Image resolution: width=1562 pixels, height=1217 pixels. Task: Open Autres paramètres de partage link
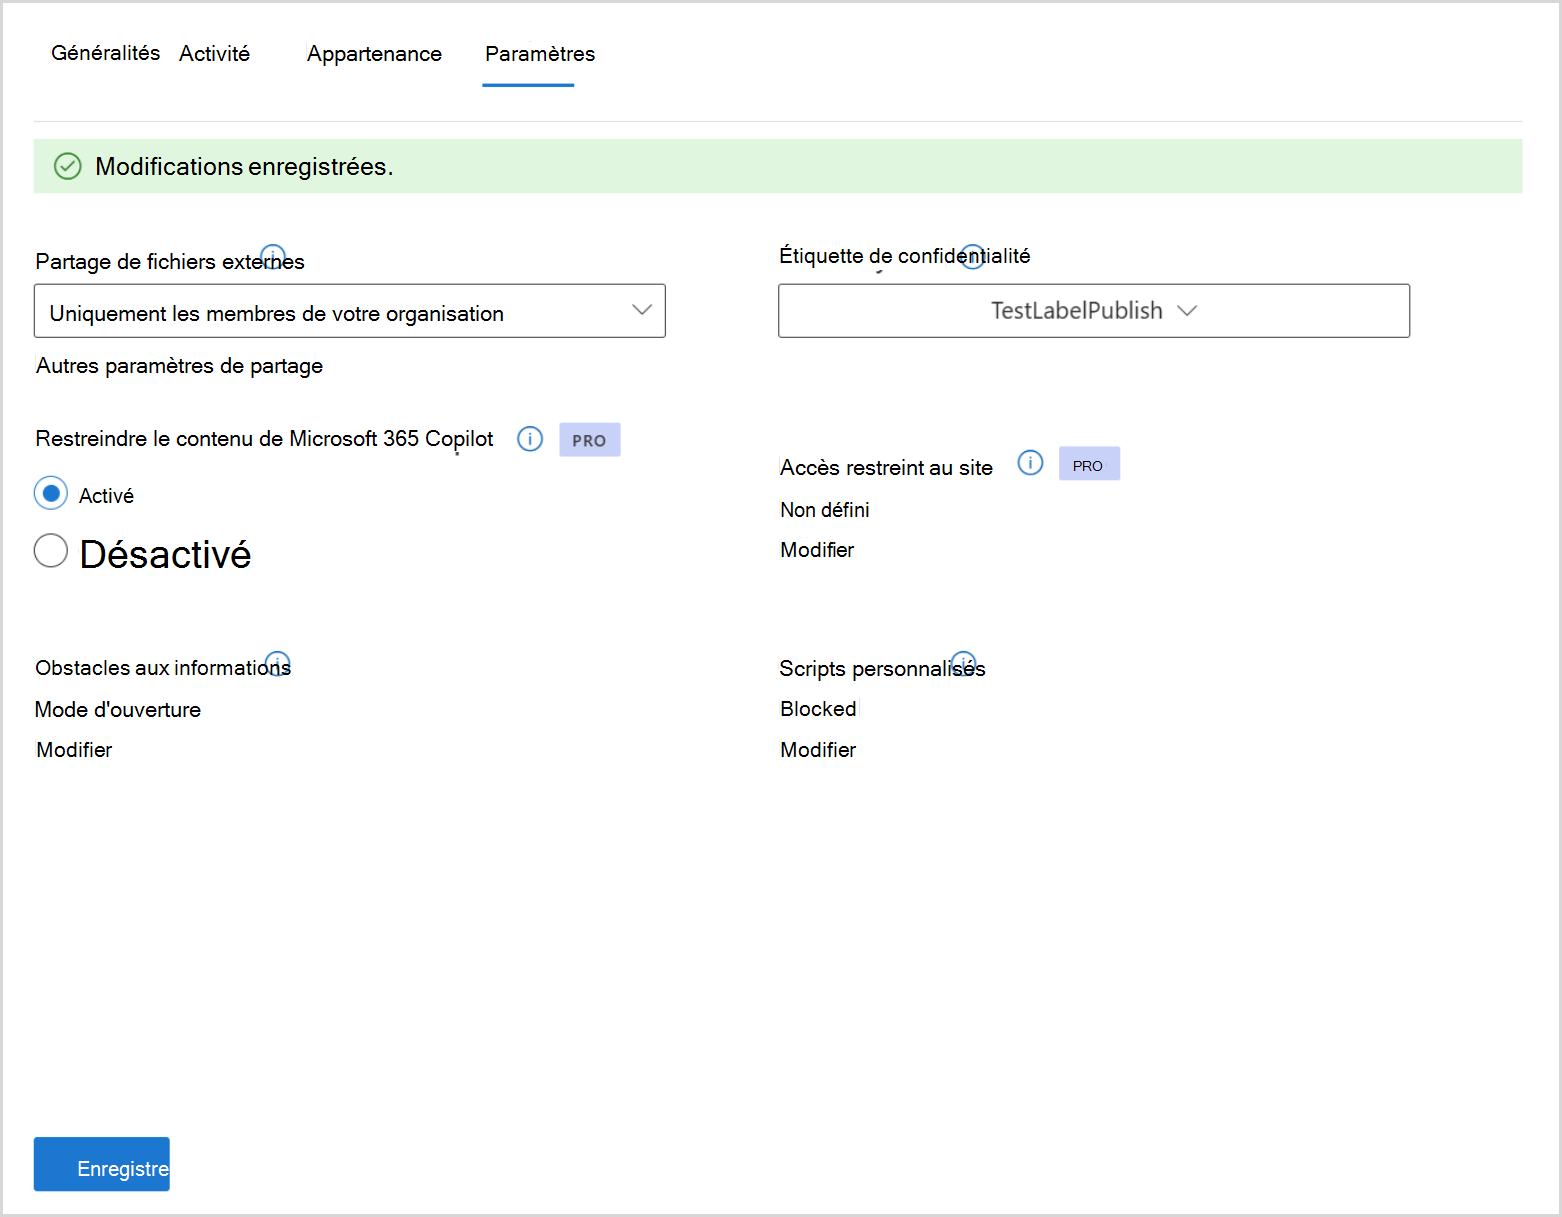tap(179, 366)
